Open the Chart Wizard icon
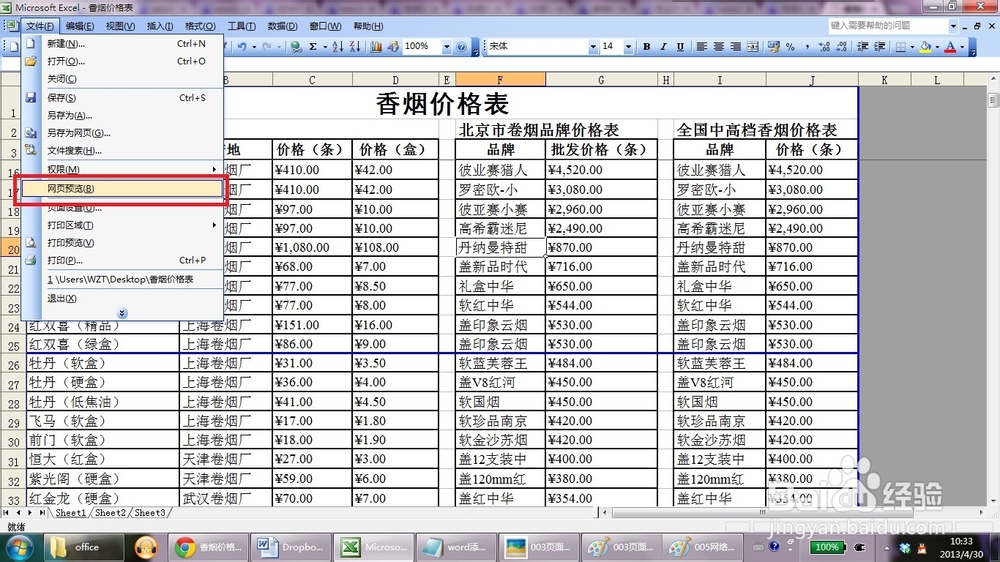 click(376, 47)
